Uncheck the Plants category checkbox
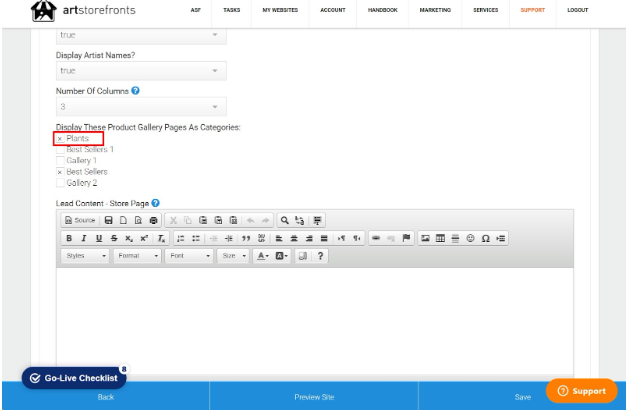629x410 pixels. pos(60,139)
